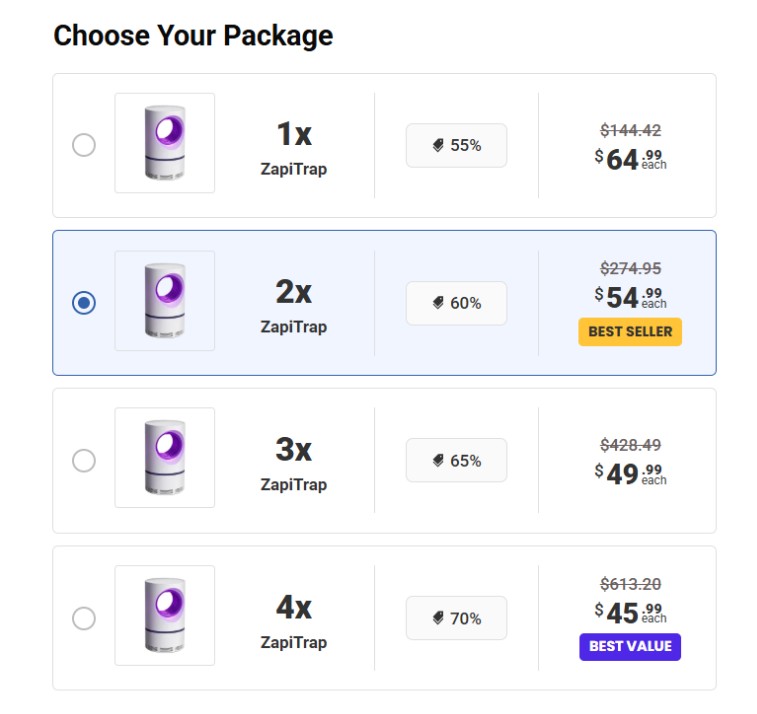Click the $64.99 each price

point(631,159)
